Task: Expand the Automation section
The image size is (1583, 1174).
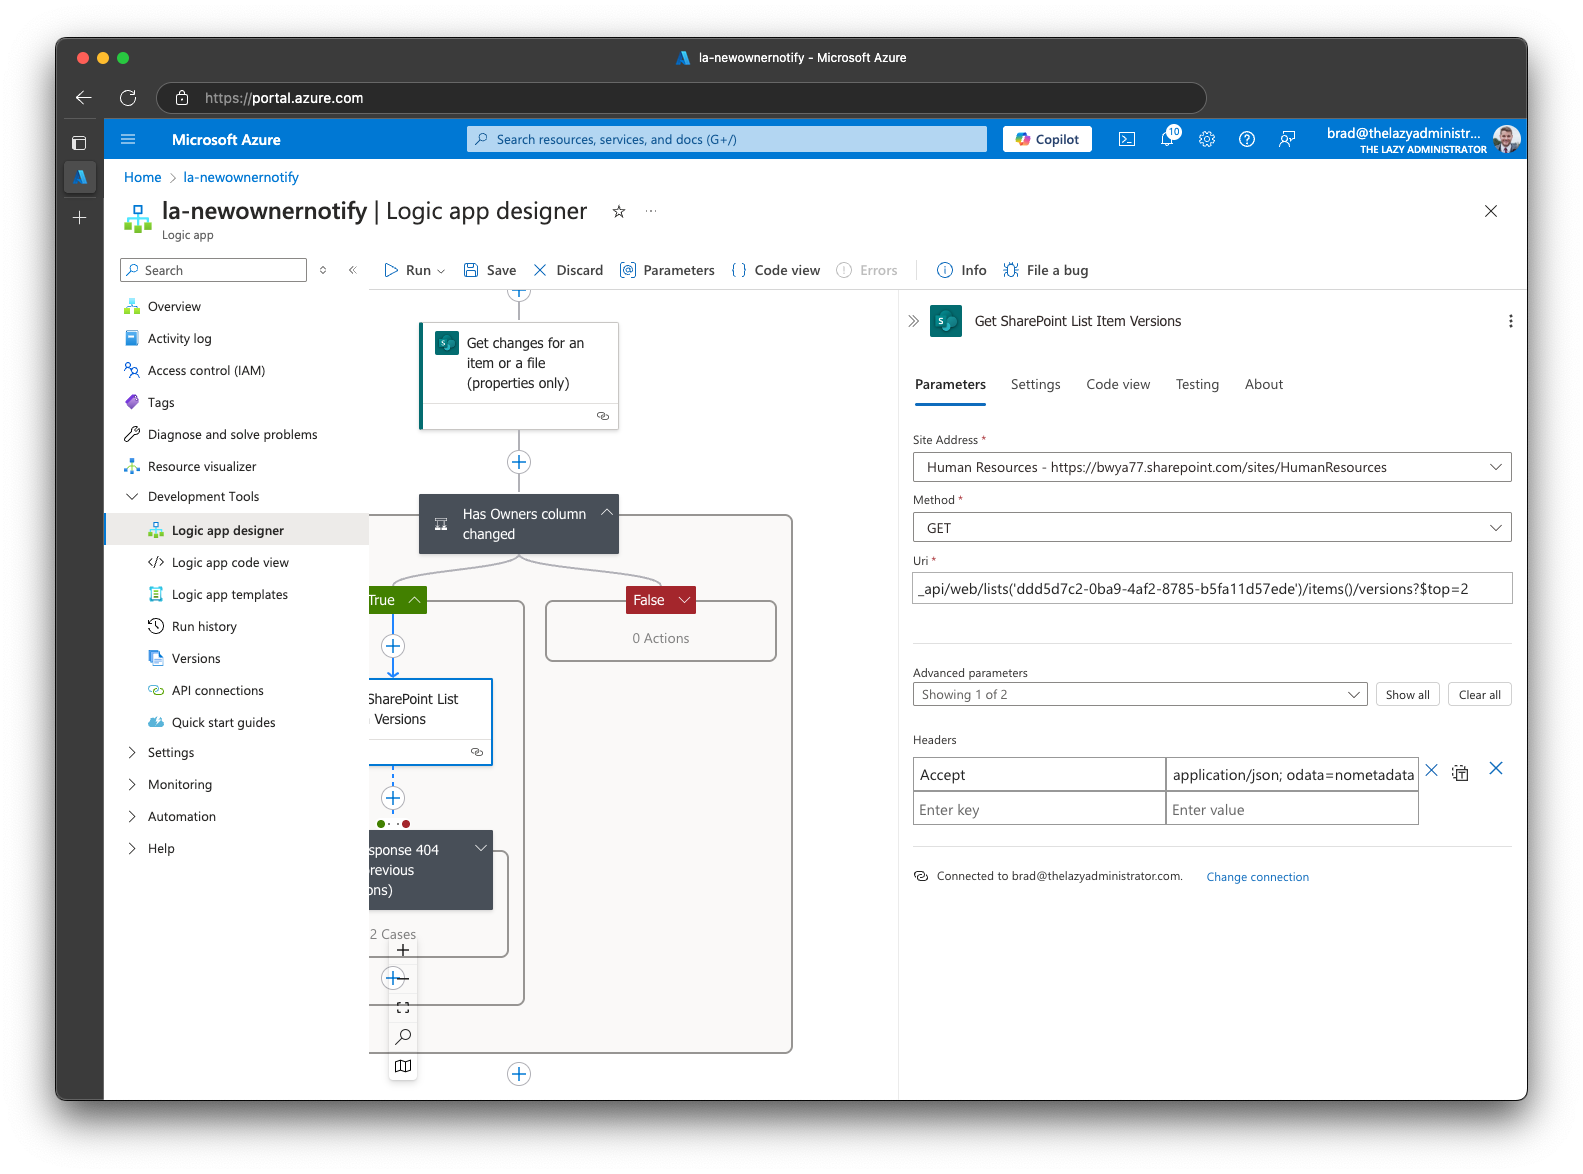Action: pyautogui.click(x=132, y=817)
